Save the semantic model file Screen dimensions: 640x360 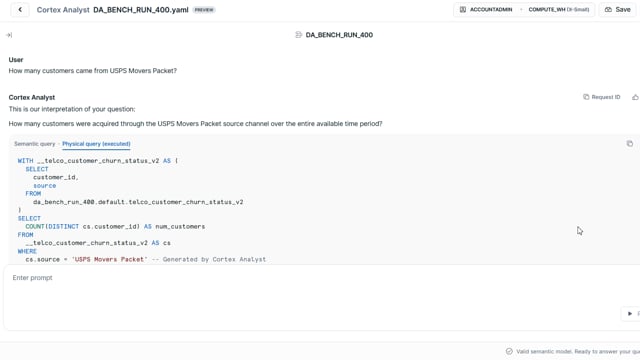[617, 10]
